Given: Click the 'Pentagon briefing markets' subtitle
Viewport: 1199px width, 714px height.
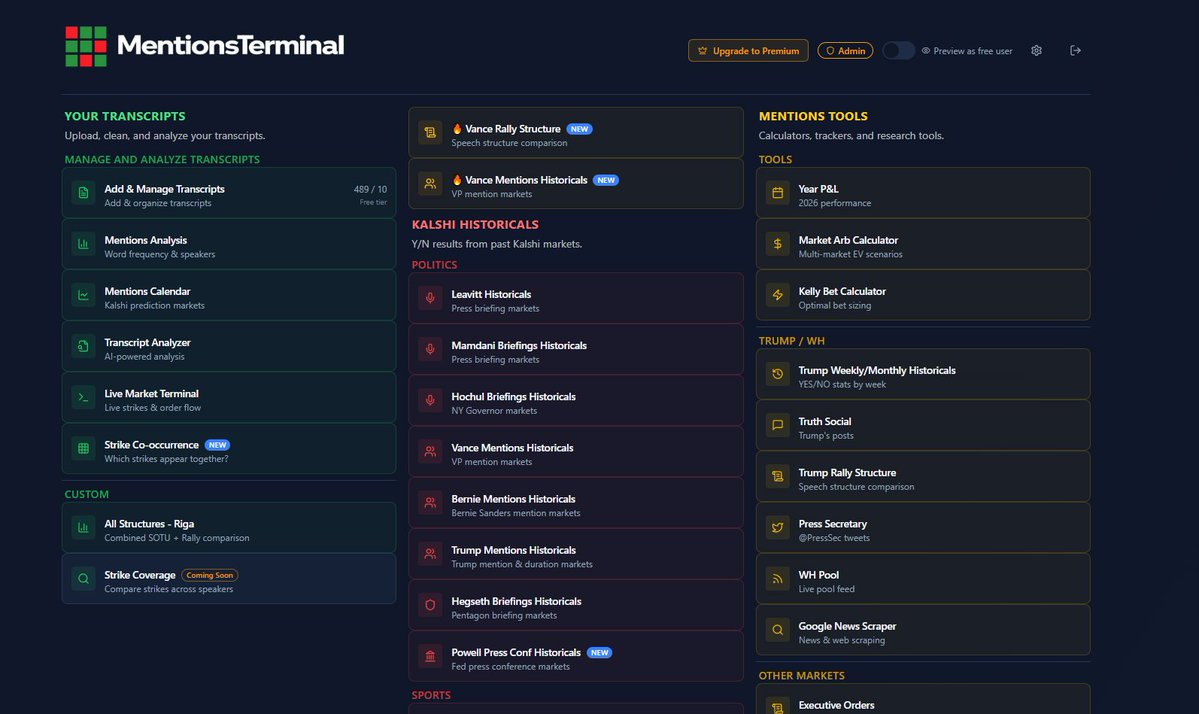Looking at the screenshot, I should 504,615.
